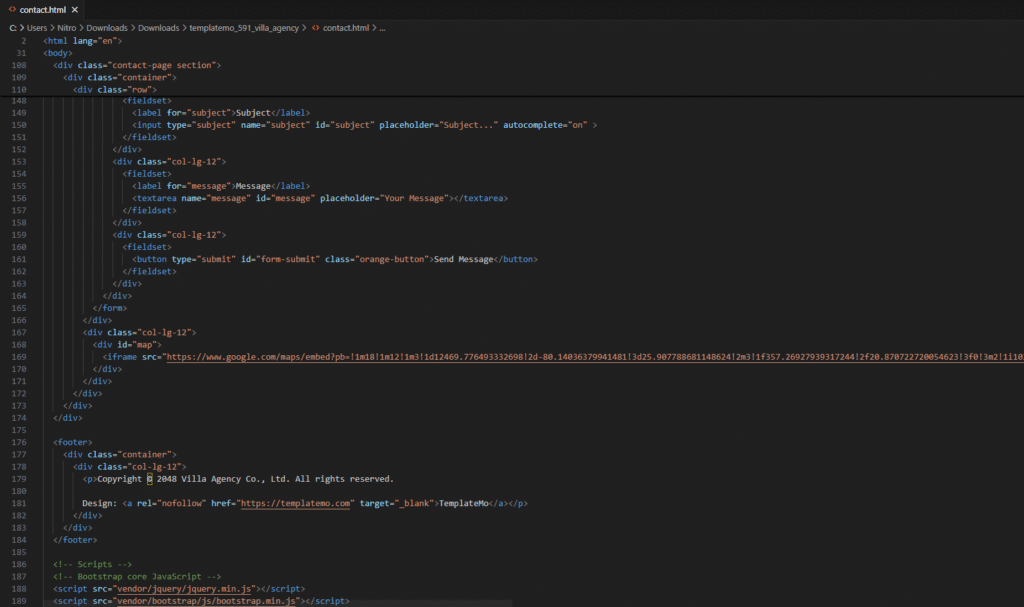Viewport: 1024px width, 607px height.
Task: Open the Downloads breadcrumb just before templatemo_591_villa_agency
Action: click(159, 28)
